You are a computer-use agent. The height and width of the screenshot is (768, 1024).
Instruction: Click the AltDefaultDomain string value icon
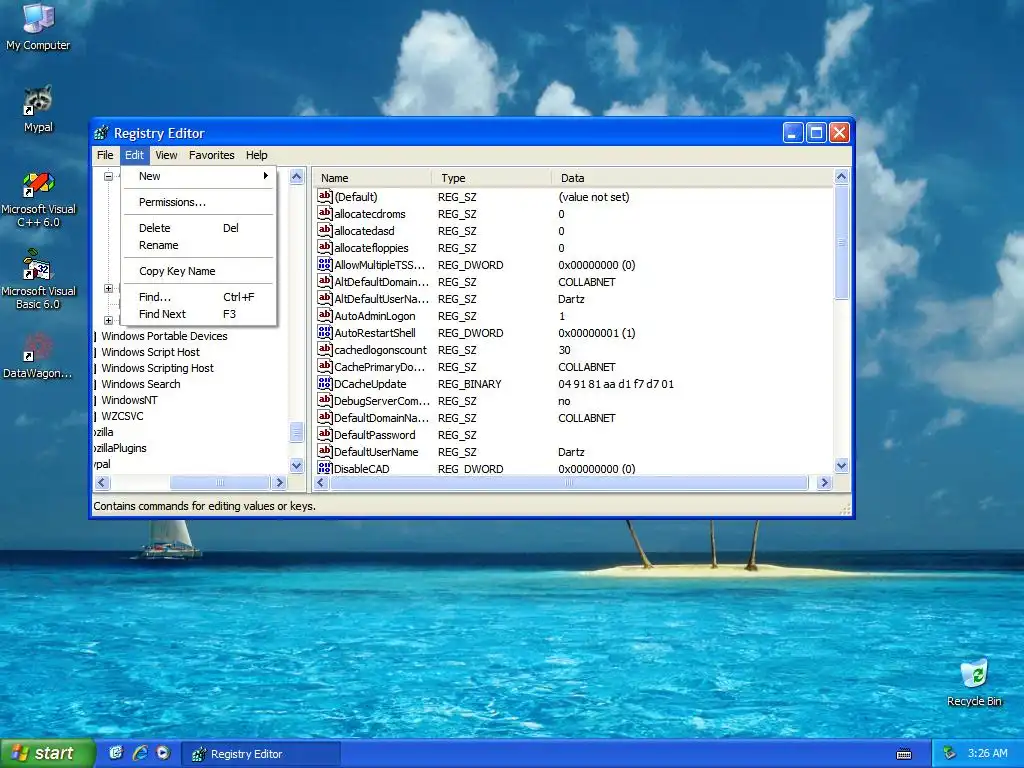point(325,281)
